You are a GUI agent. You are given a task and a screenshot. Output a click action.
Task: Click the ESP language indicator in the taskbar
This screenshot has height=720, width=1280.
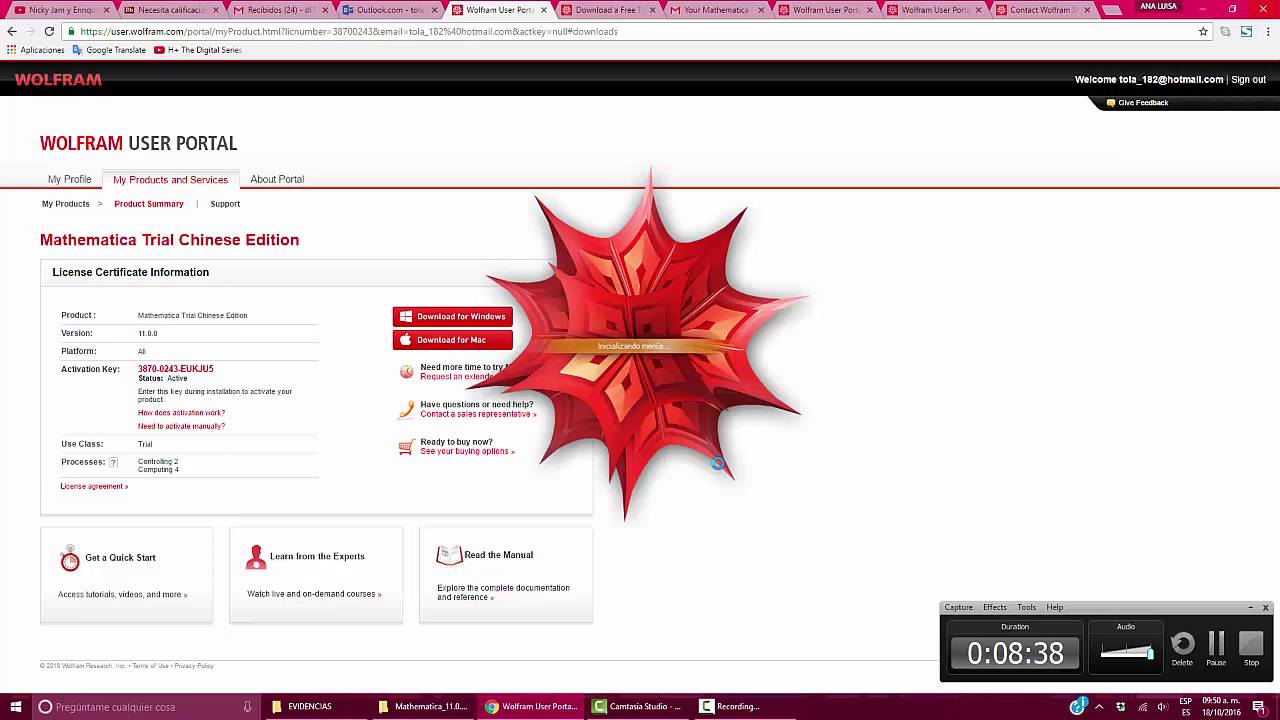[1186, 707]
